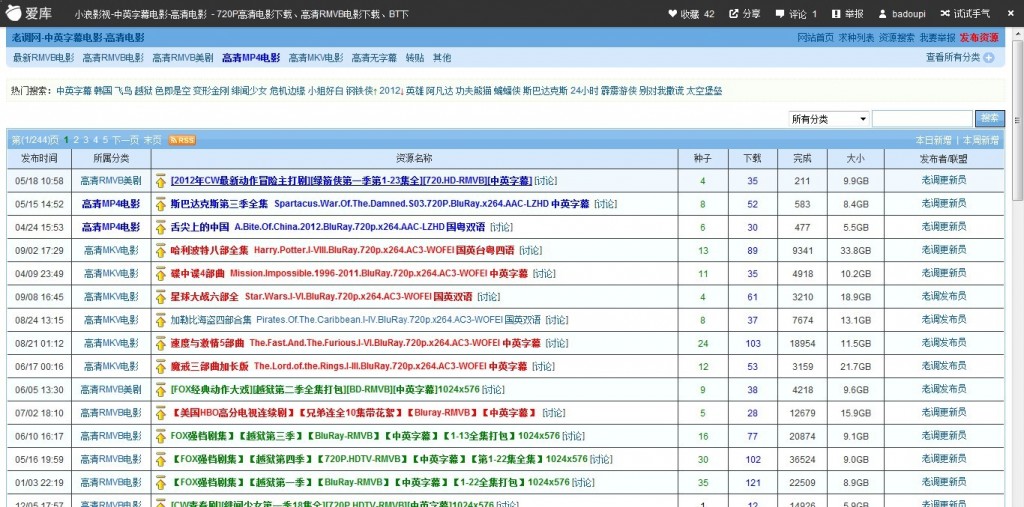Click the up-arrow icon on 舌尖上的中国 row
Viewport: 1024px width, 507px height.
pyautogui.click(x=160, y=227)
